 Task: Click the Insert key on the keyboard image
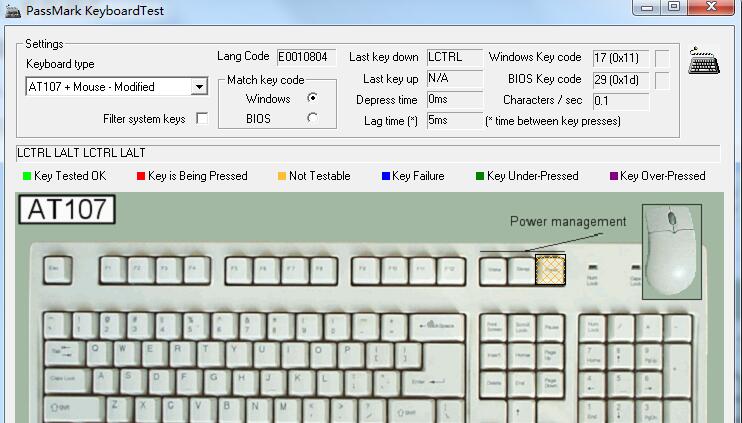click(x=494, y=357)
